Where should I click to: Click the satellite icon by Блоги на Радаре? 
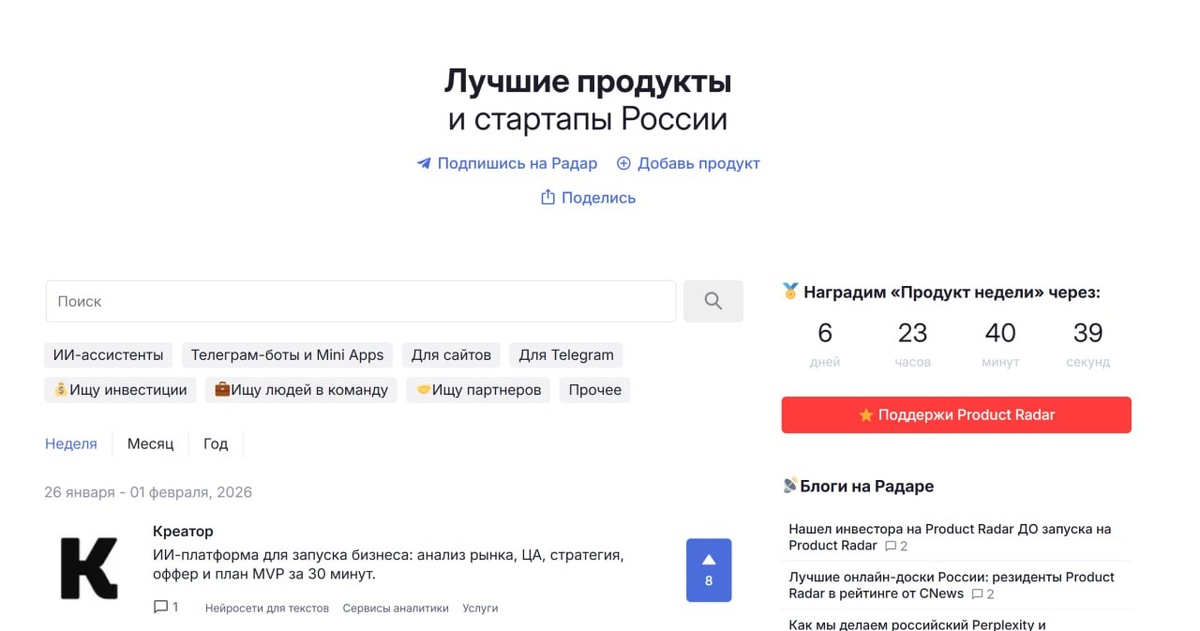pyautogui.click(x=790, y=486)
